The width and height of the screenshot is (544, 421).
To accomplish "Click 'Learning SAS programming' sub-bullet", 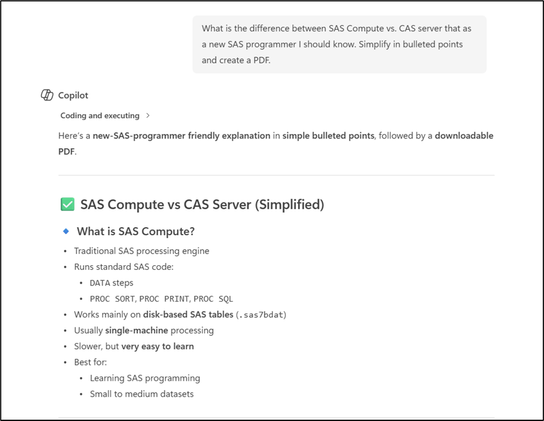I will 145,378.
